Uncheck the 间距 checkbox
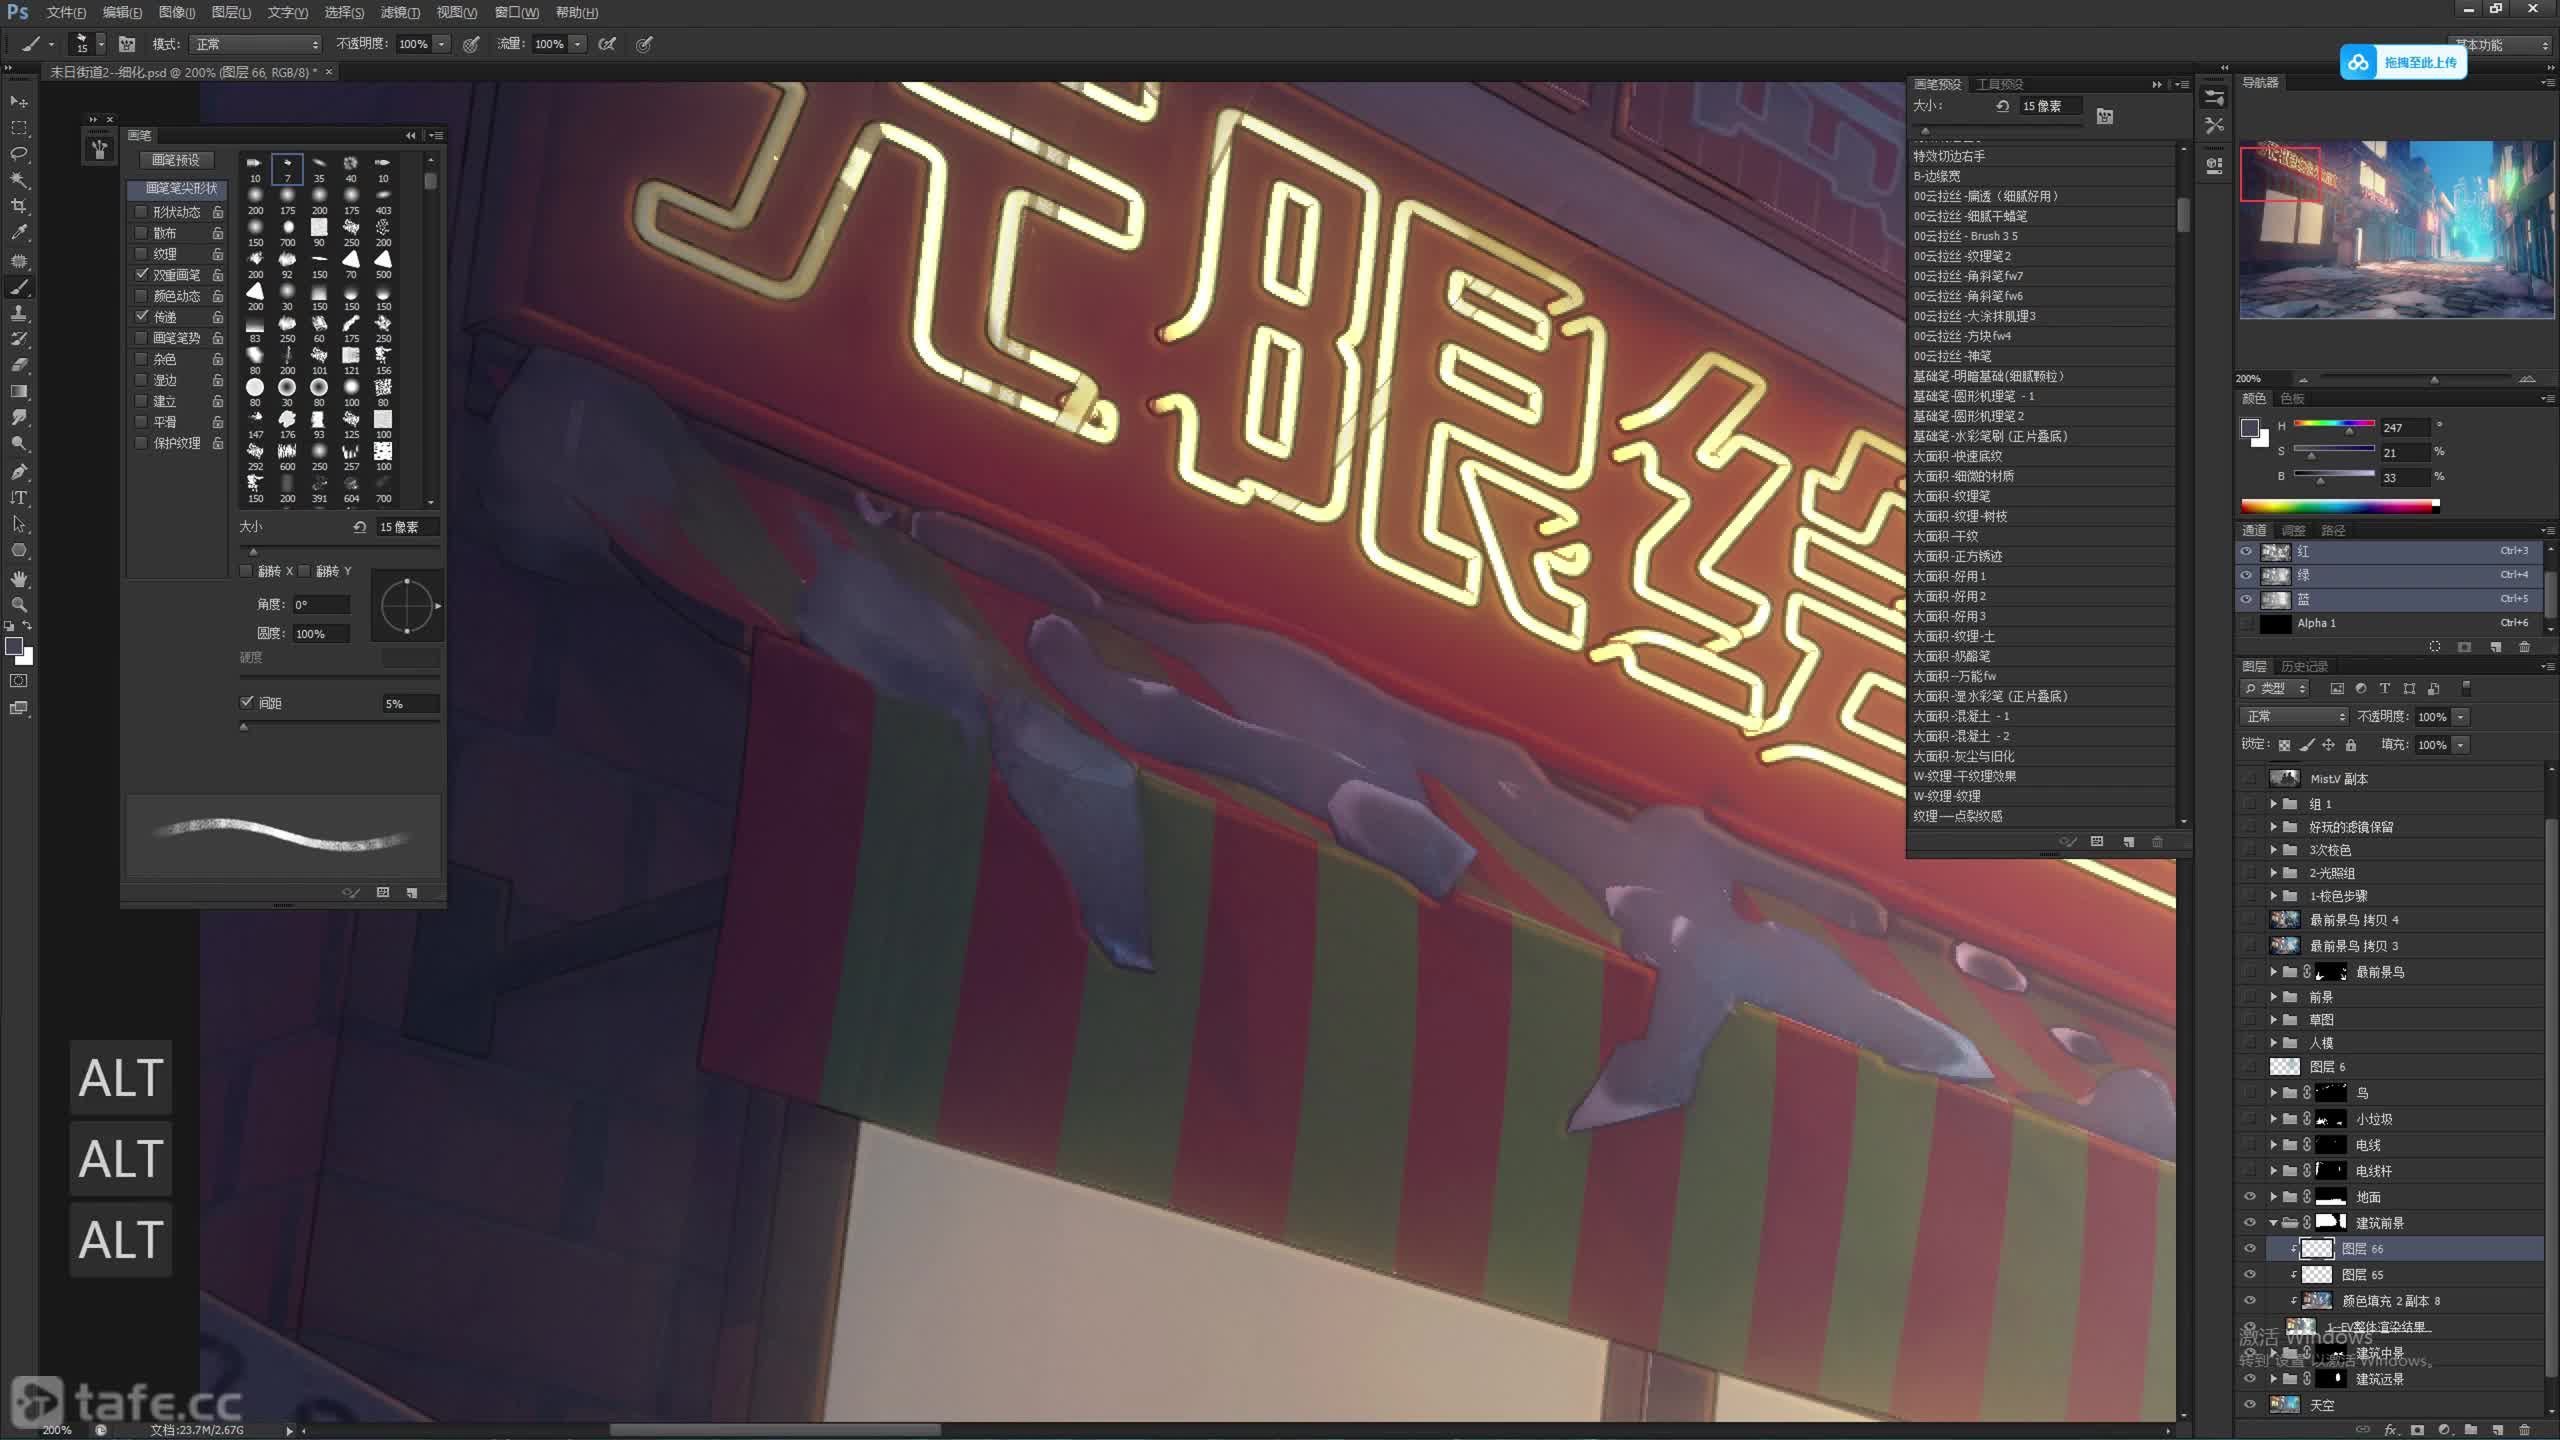The width and height of the screenshot is (2560, 1440). pos(246,703)
